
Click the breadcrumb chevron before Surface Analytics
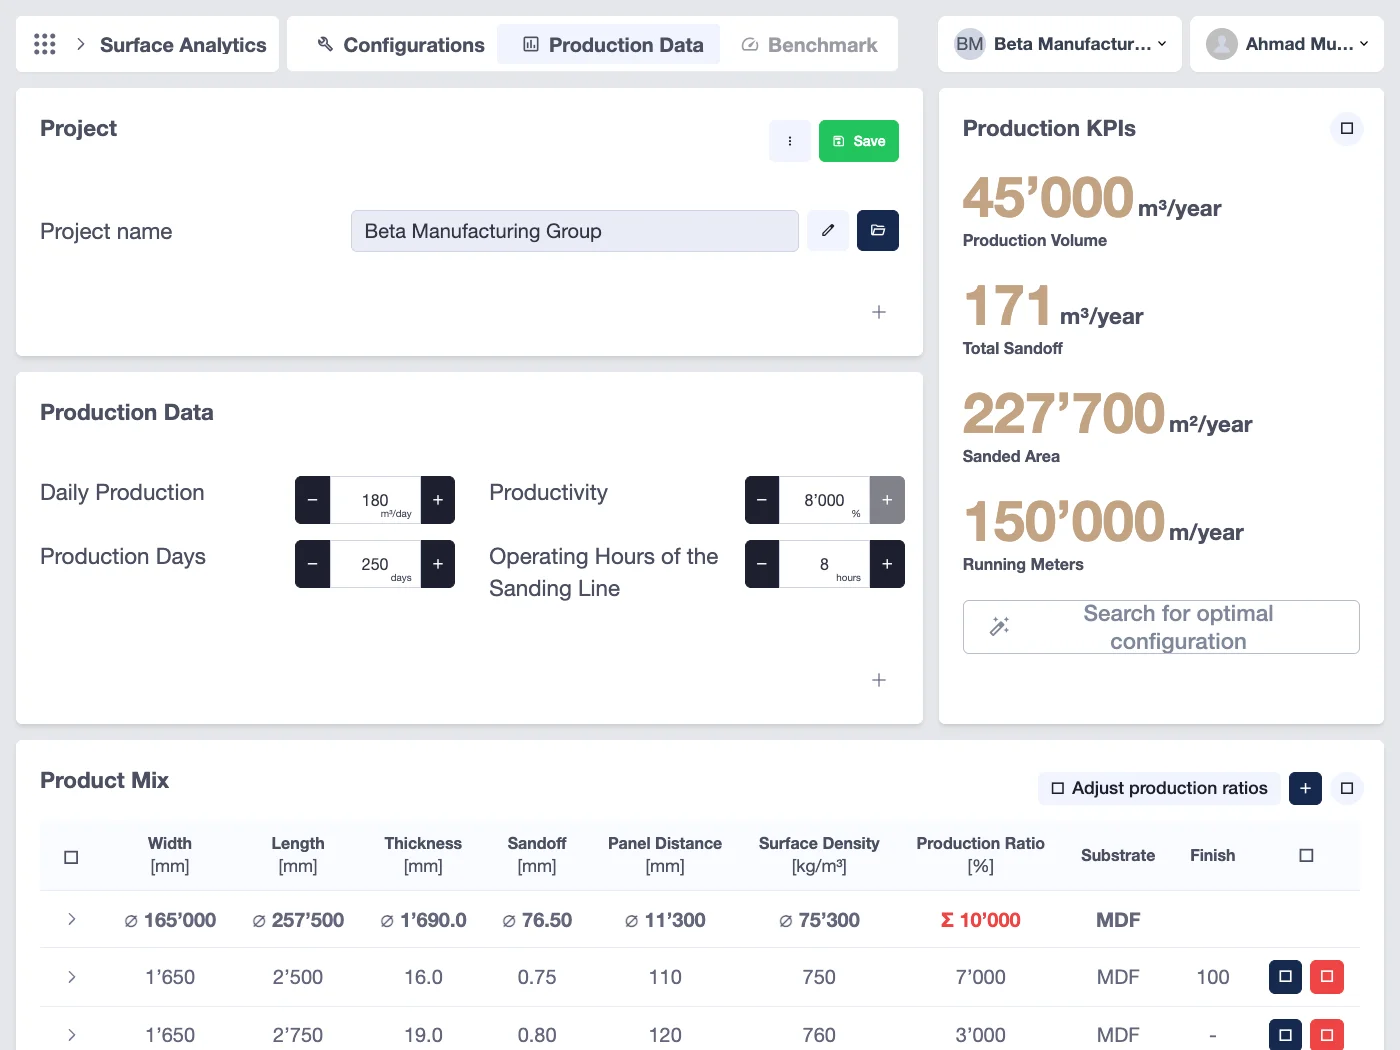click(x=80, y=44)
